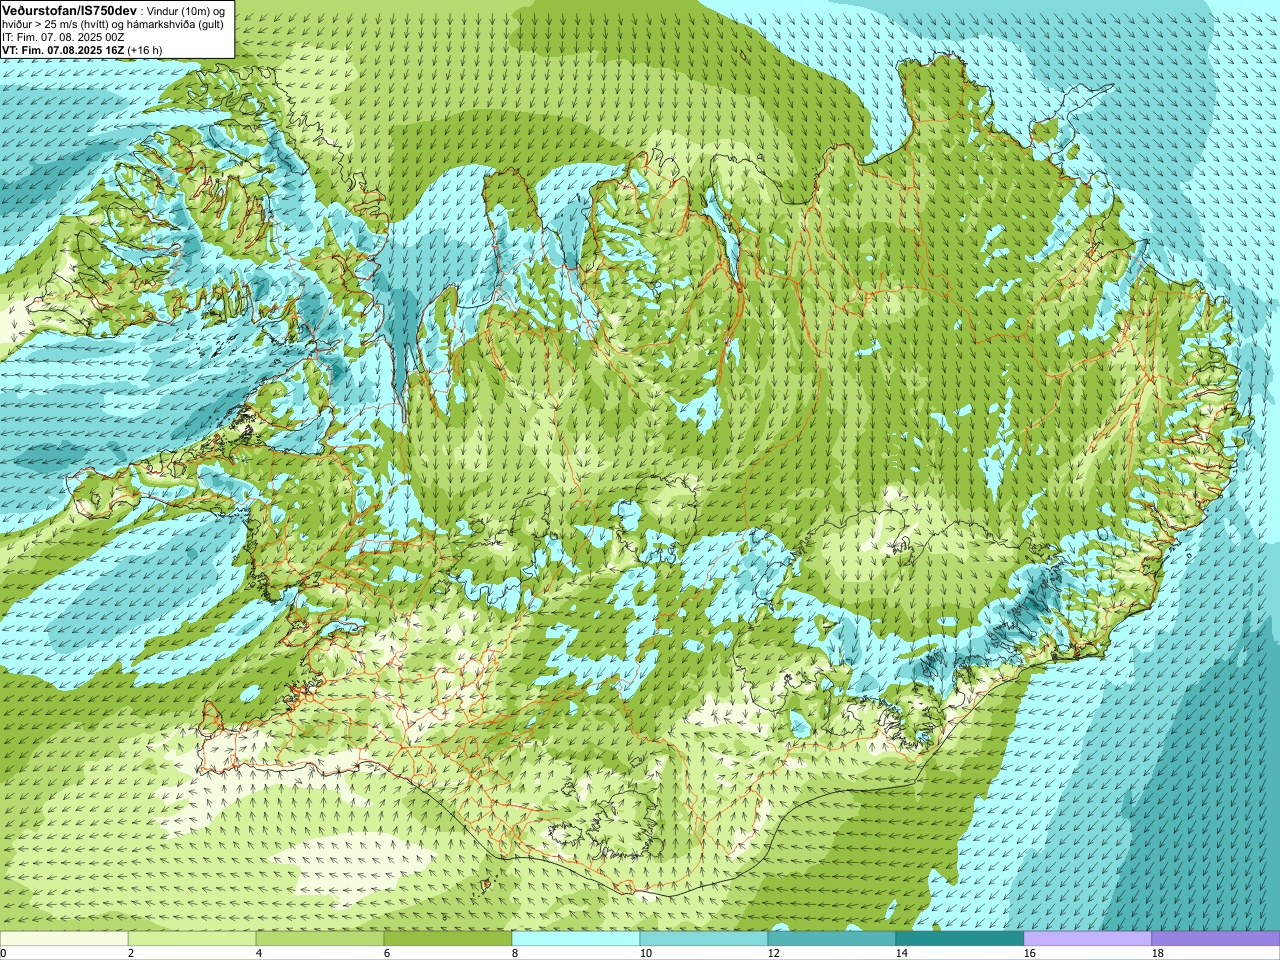The width and height of the screenshot is (1280, 960).
Task: Click the legend scale label "16"
Action: tap(1029, 953)
